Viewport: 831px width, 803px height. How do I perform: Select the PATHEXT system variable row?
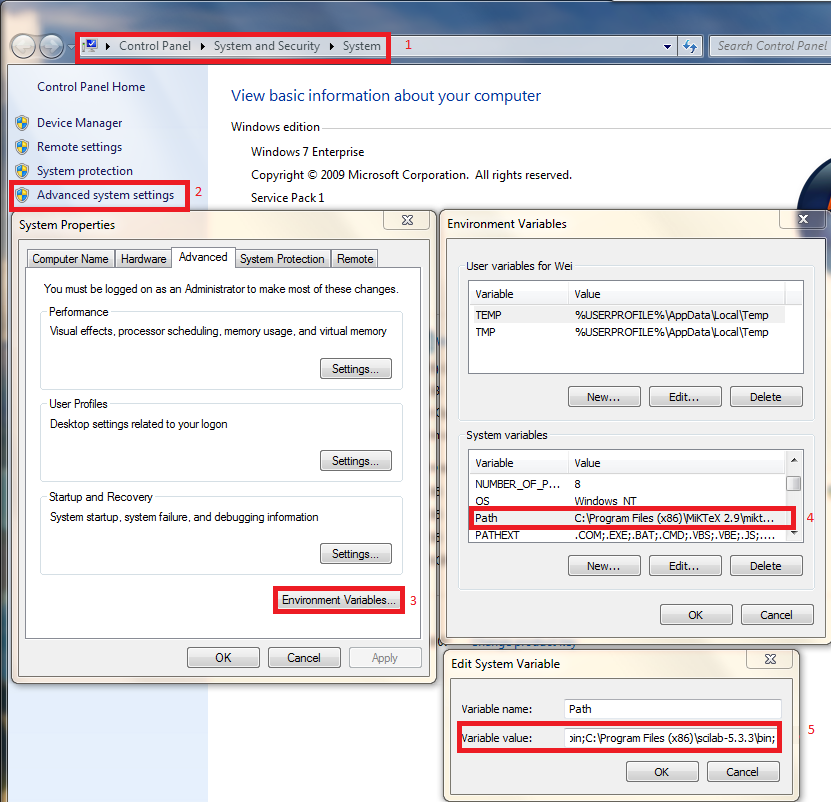627,535
